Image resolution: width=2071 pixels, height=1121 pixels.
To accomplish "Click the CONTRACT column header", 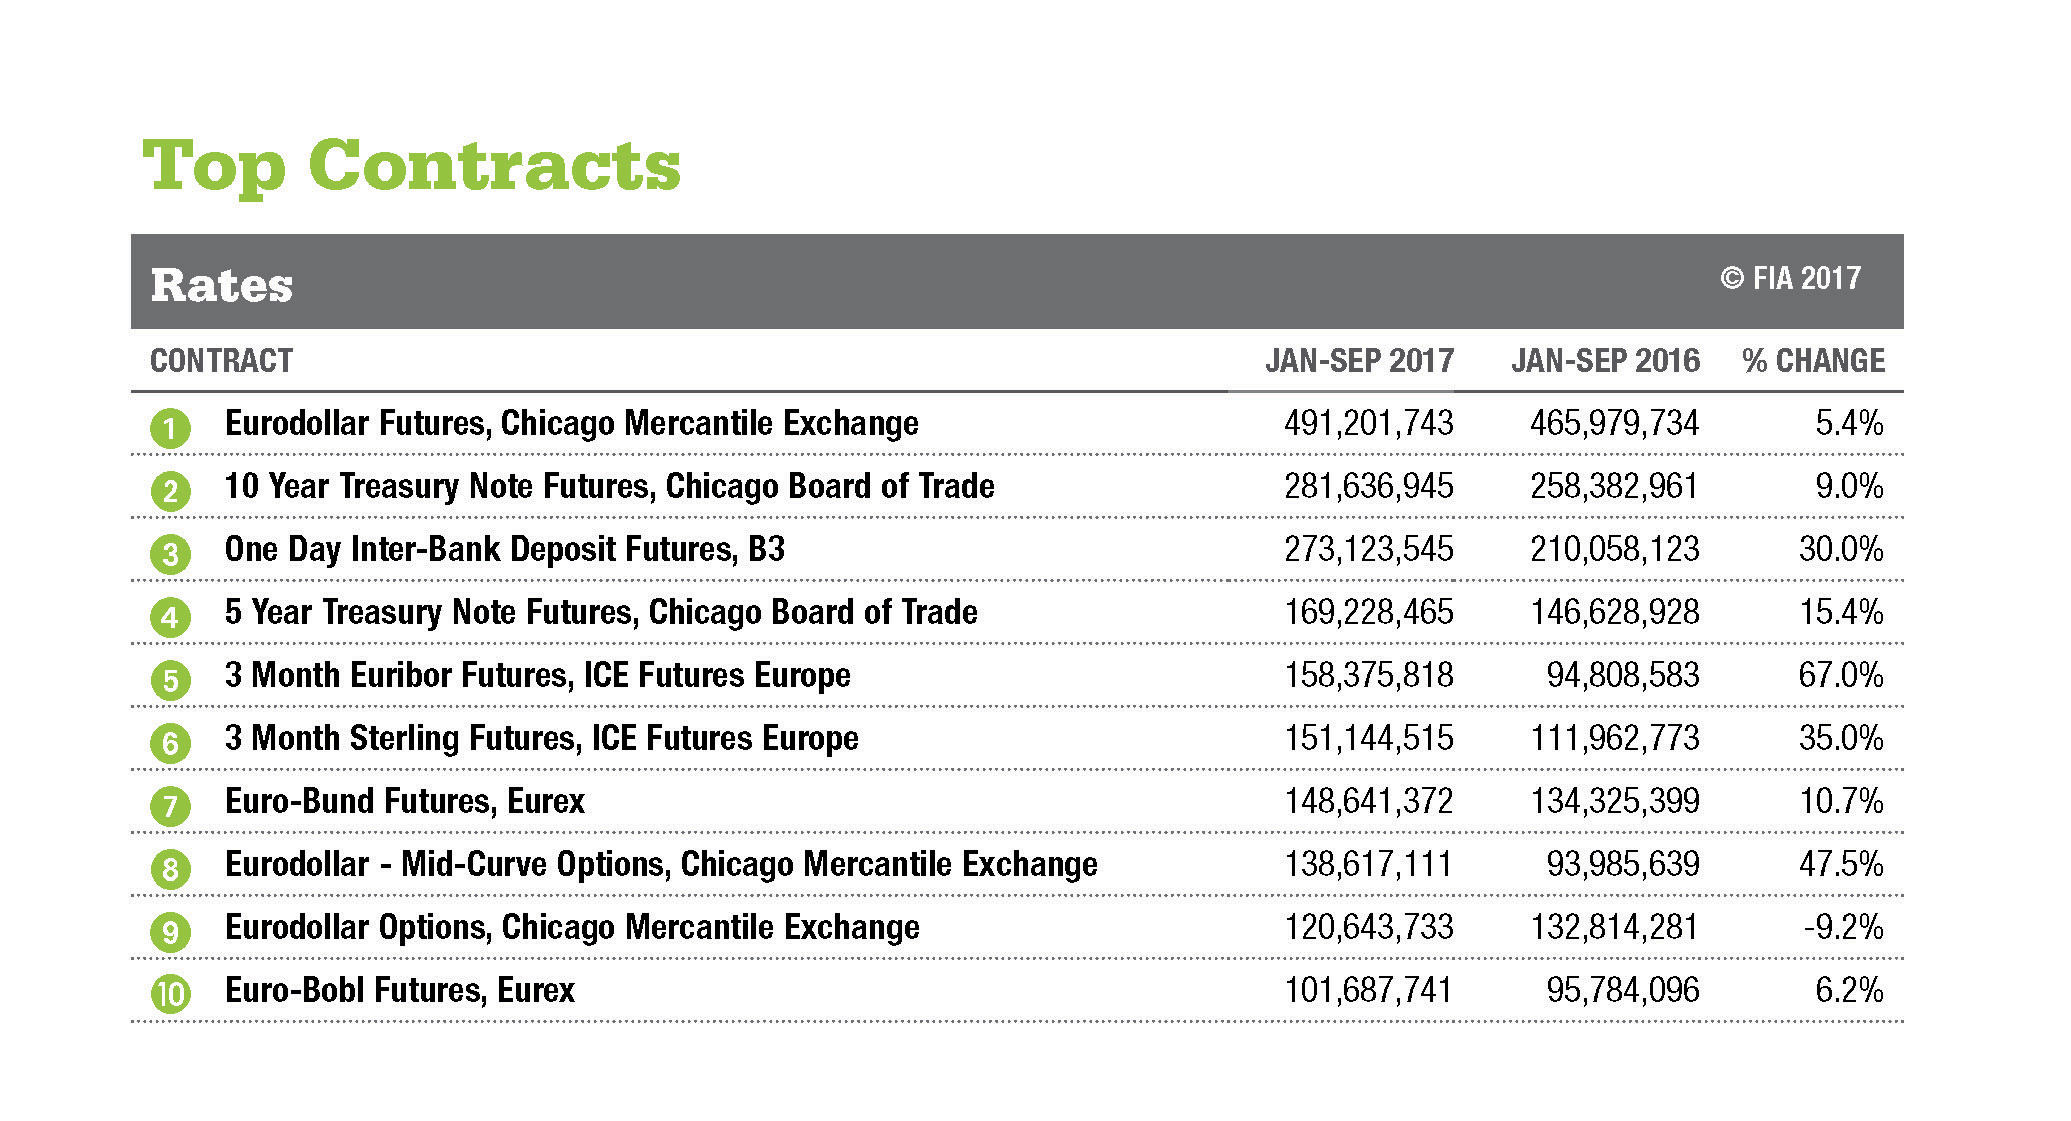I will click(221, 361).
